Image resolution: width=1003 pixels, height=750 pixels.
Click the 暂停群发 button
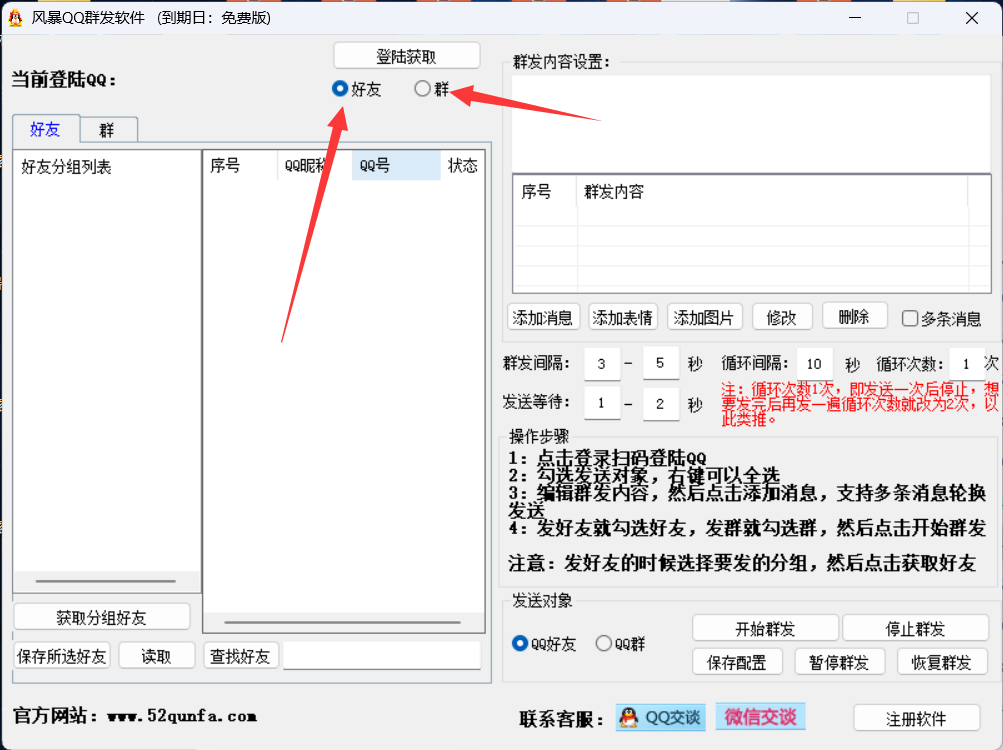839,662
